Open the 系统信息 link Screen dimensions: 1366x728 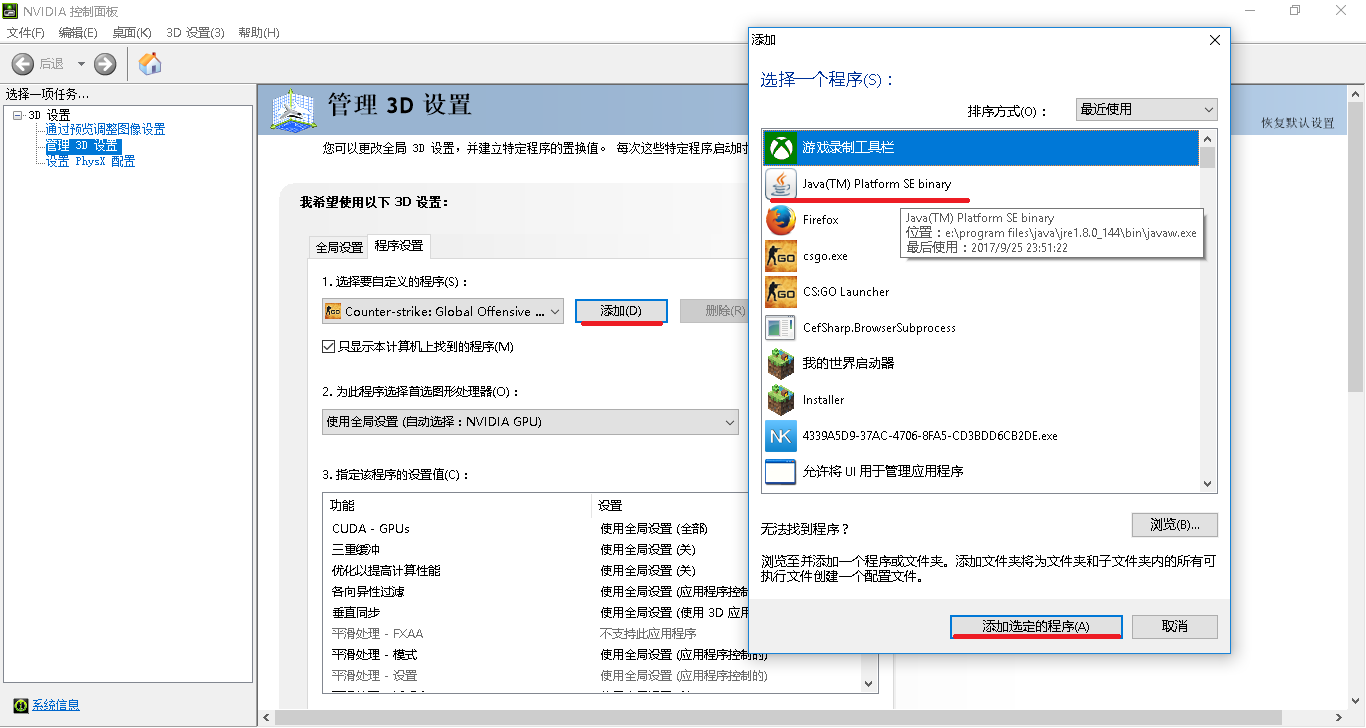tap(56, 705)
